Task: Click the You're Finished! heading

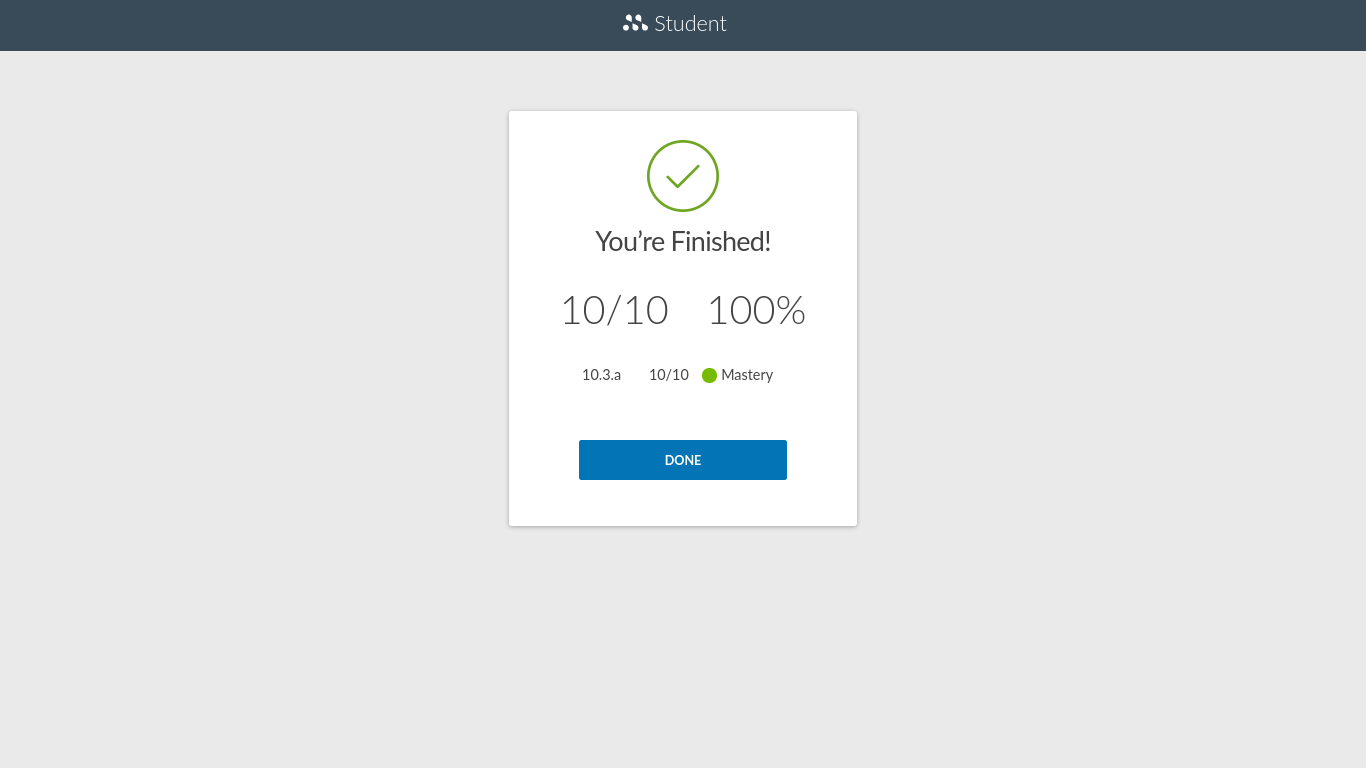Action: pos(683,241)
